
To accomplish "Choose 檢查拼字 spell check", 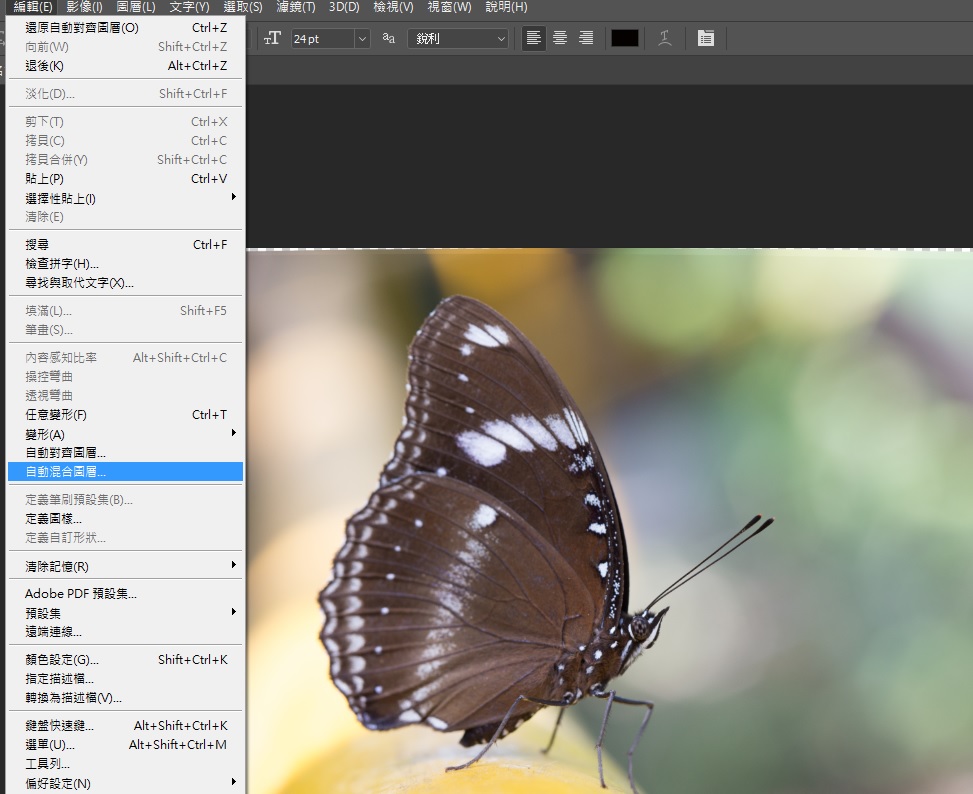I will pos(125,264).
